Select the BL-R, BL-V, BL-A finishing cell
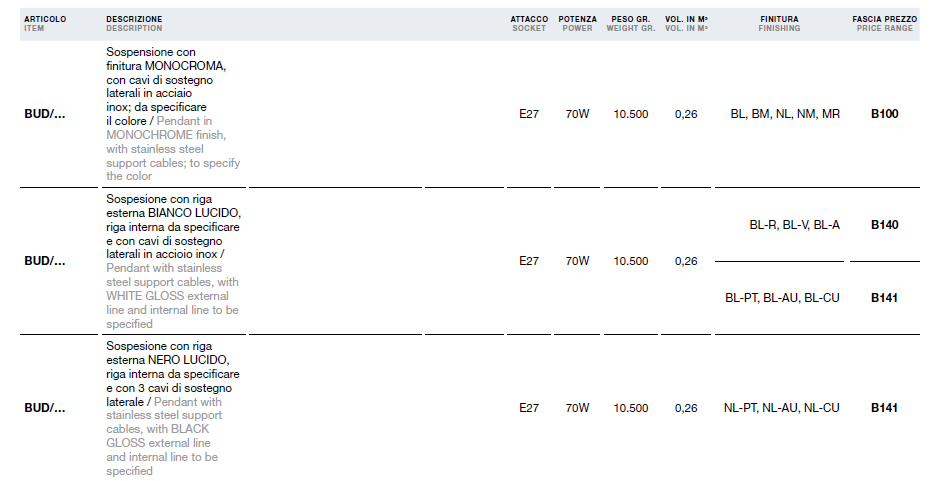The height and width of the screenshot is (481, 940). pyautogui.click(x=794, y=225)
